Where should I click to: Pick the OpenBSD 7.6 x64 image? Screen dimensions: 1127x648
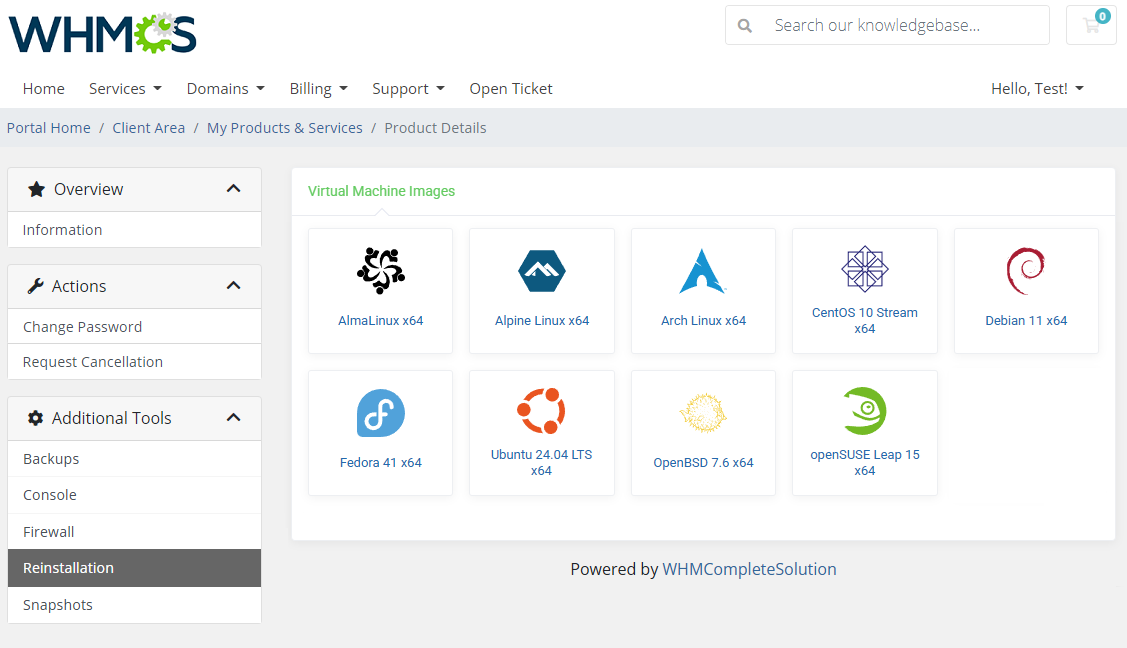click(703, 432)
